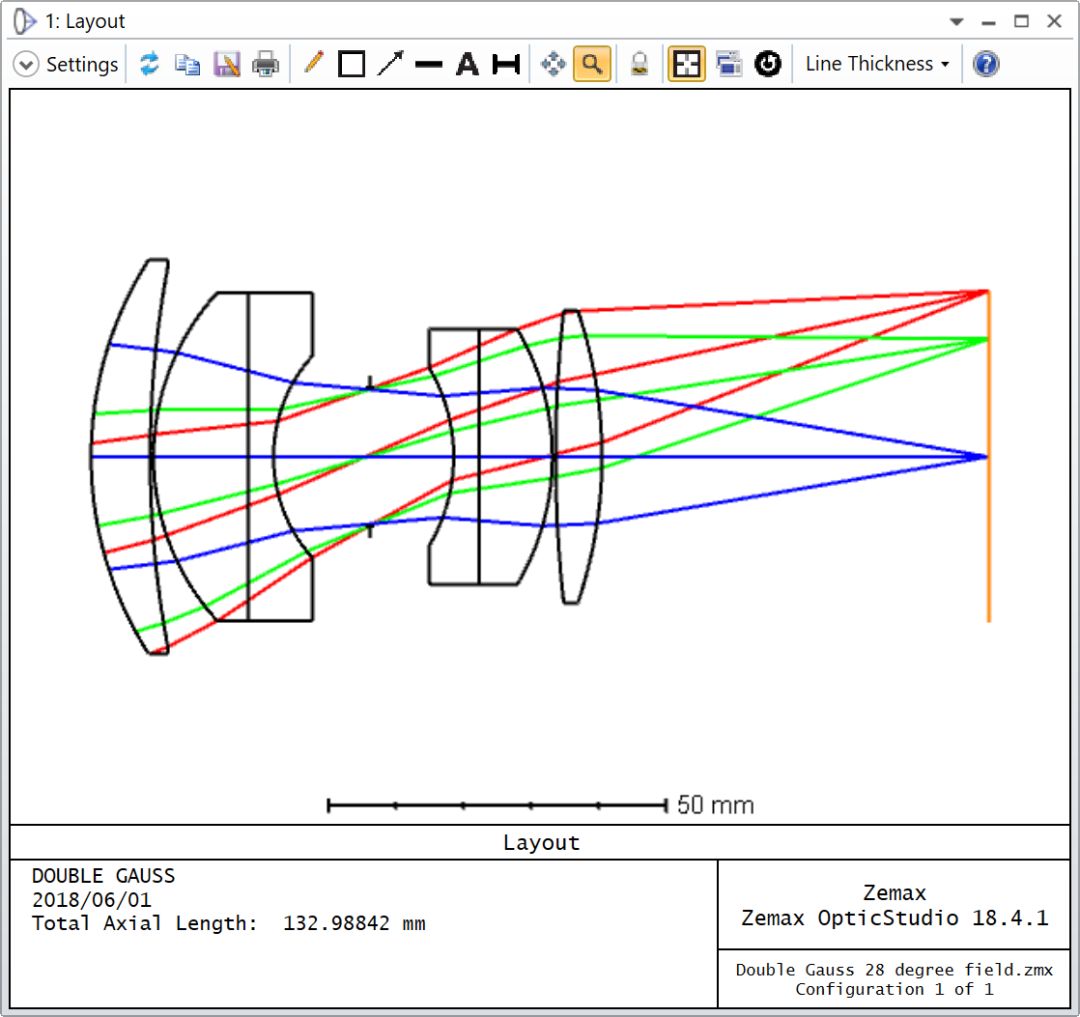1080x1017 pixels.
Task: Select the text annotation tool (A)
Action: pos(467,64)
